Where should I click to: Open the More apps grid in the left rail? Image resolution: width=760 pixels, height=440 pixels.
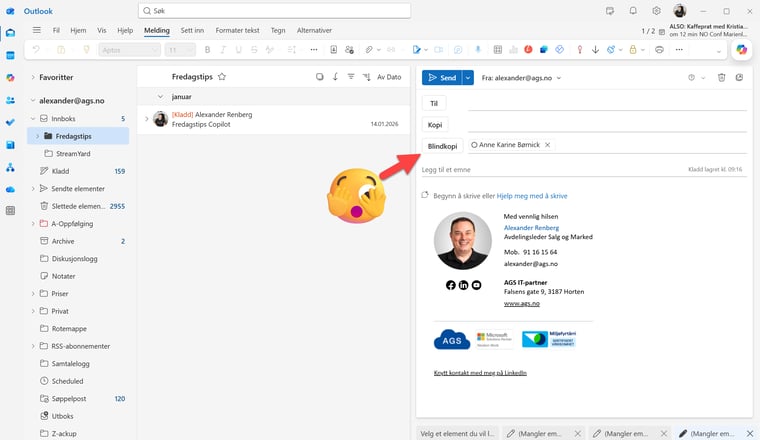click(10, 211)
